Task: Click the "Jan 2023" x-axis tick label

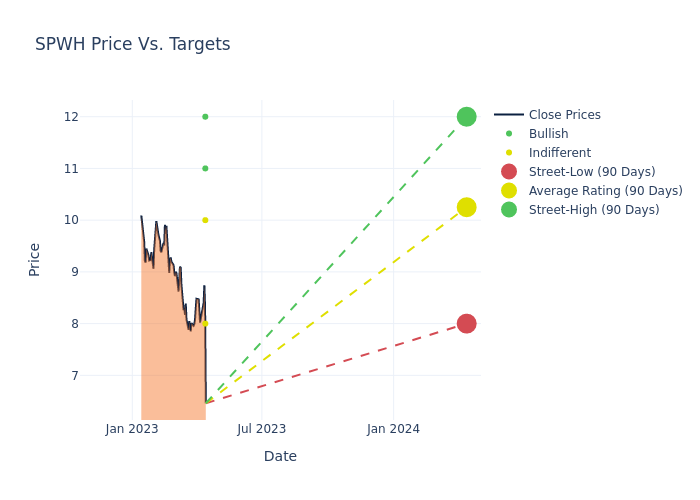Action: pos(132,429)
